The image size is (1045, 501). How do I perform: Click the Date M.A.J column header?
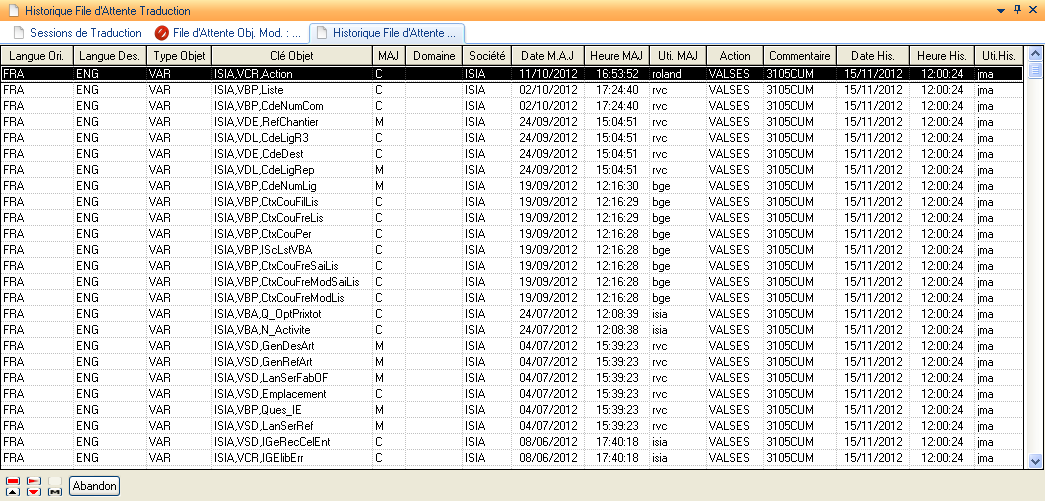pyautogui.click(x=547, y=56)
